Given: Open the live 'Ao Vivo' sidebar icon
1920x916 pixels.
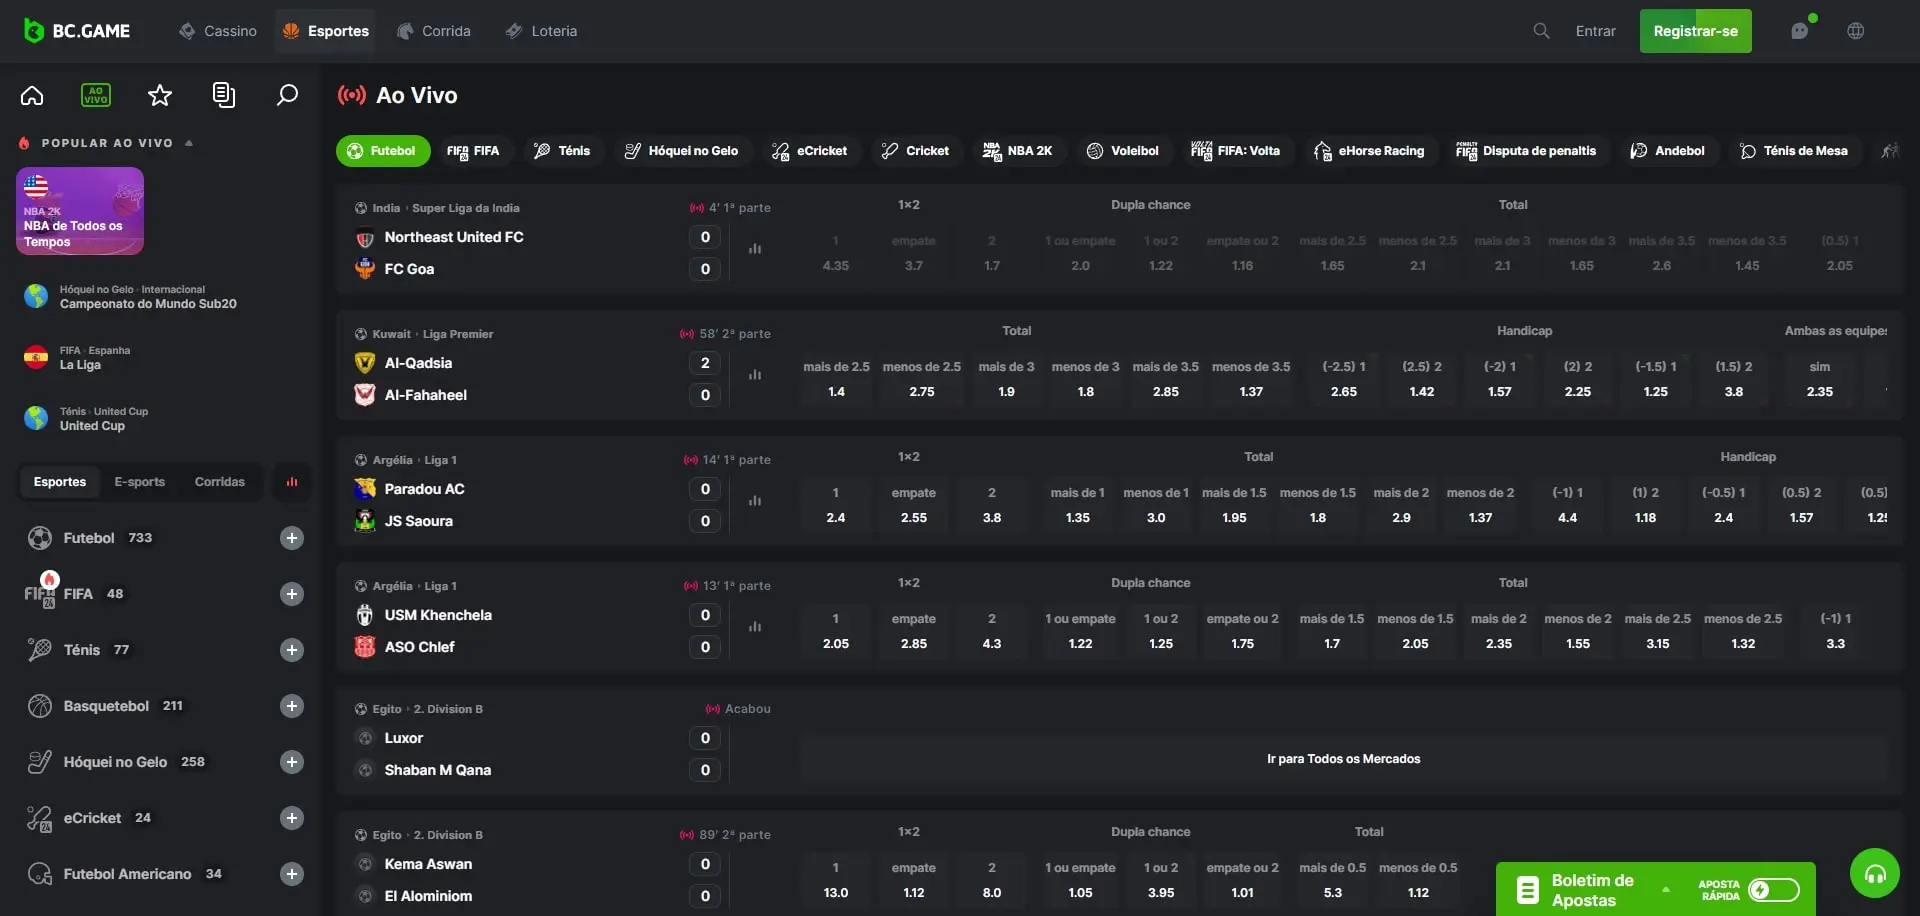Looking at the screenshot, I should coord(96,95).
